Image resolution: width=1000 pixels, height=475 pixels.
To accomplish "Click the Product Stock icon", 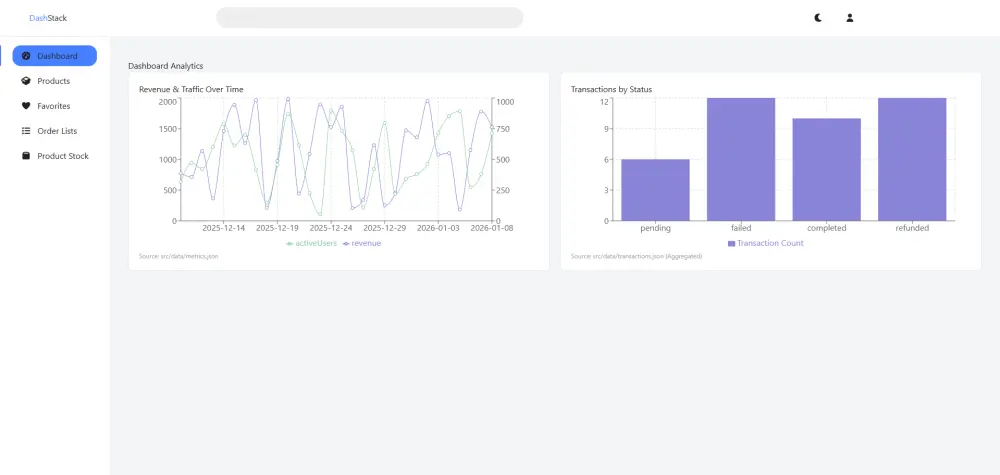I will pyautogui.click(x=26, y=156).
